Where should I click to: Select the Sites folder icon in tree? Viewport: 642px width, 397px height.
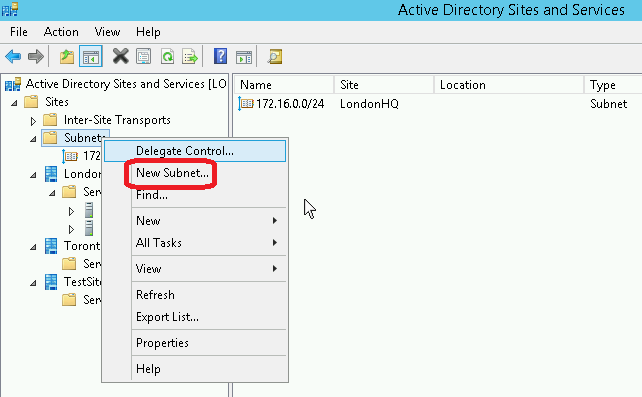point(31,101)
